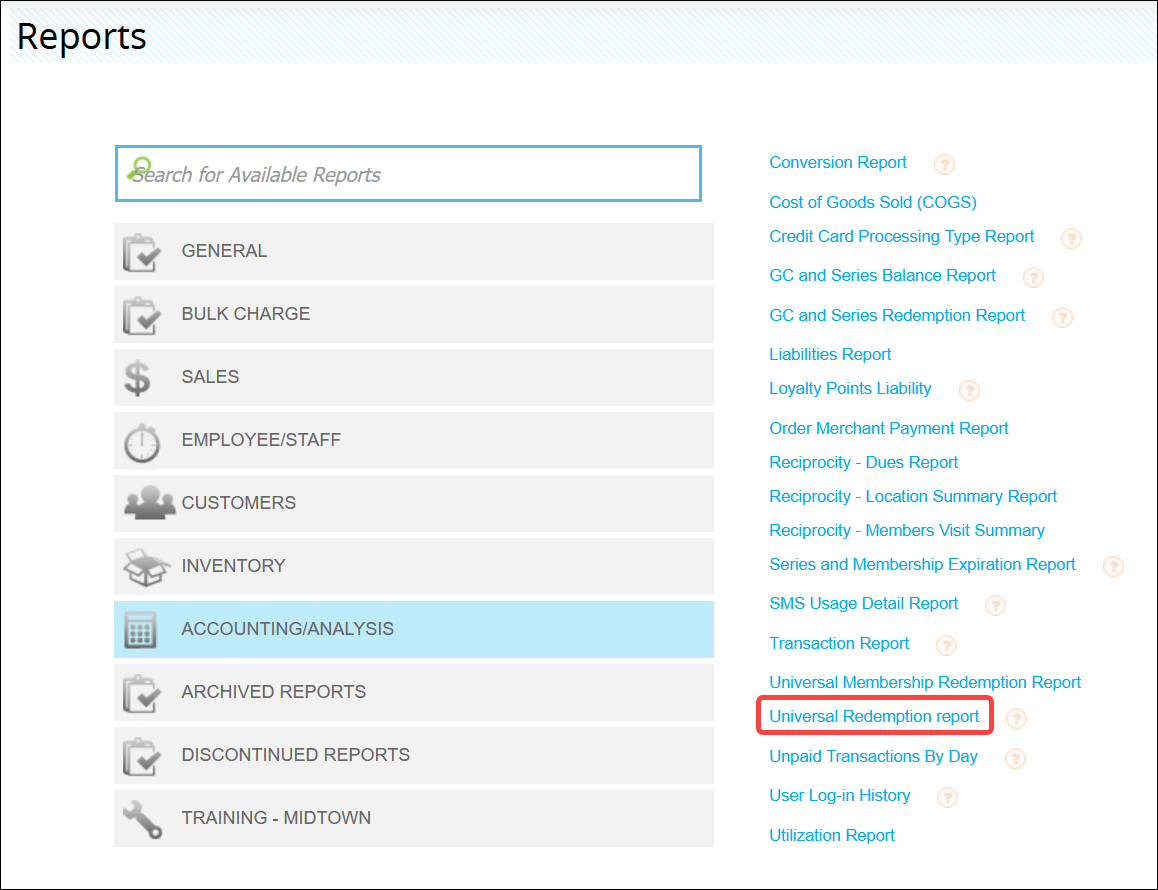Select the Employee/Staff category

click(x=414, y=440)
